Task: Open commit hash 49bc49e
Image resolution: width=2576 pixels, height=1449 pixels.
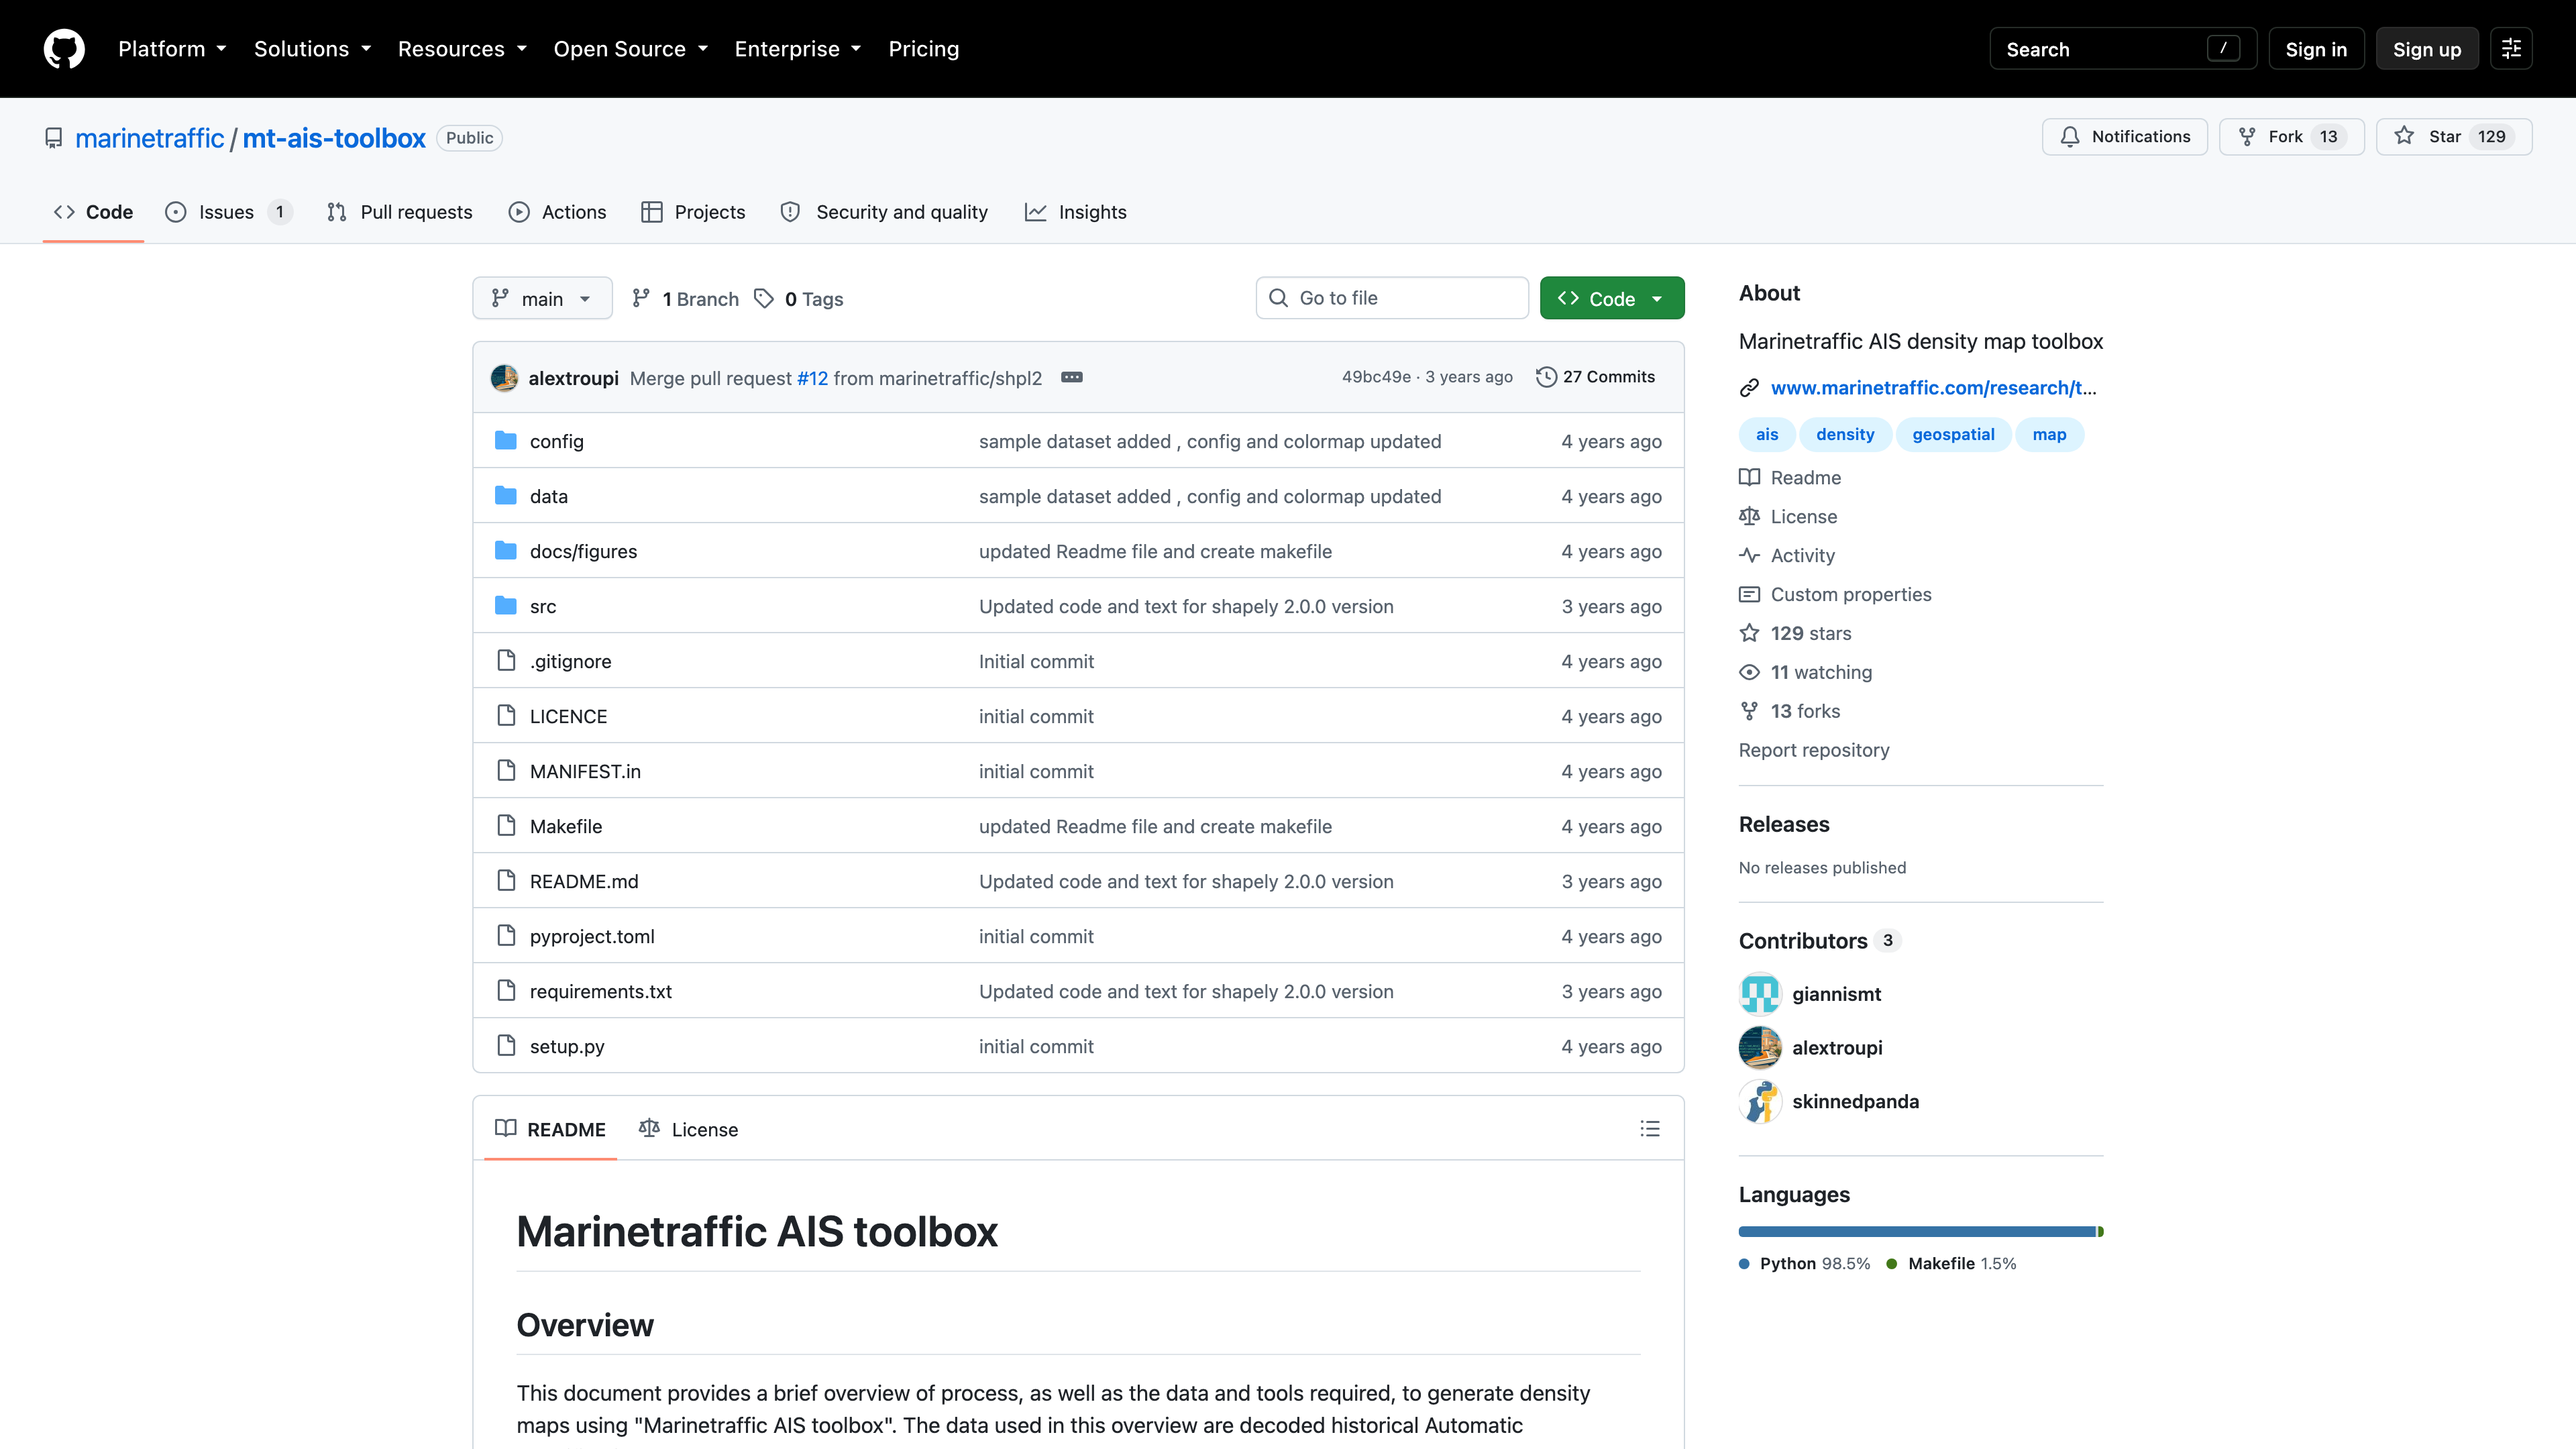Action: tap(1376, 377)
